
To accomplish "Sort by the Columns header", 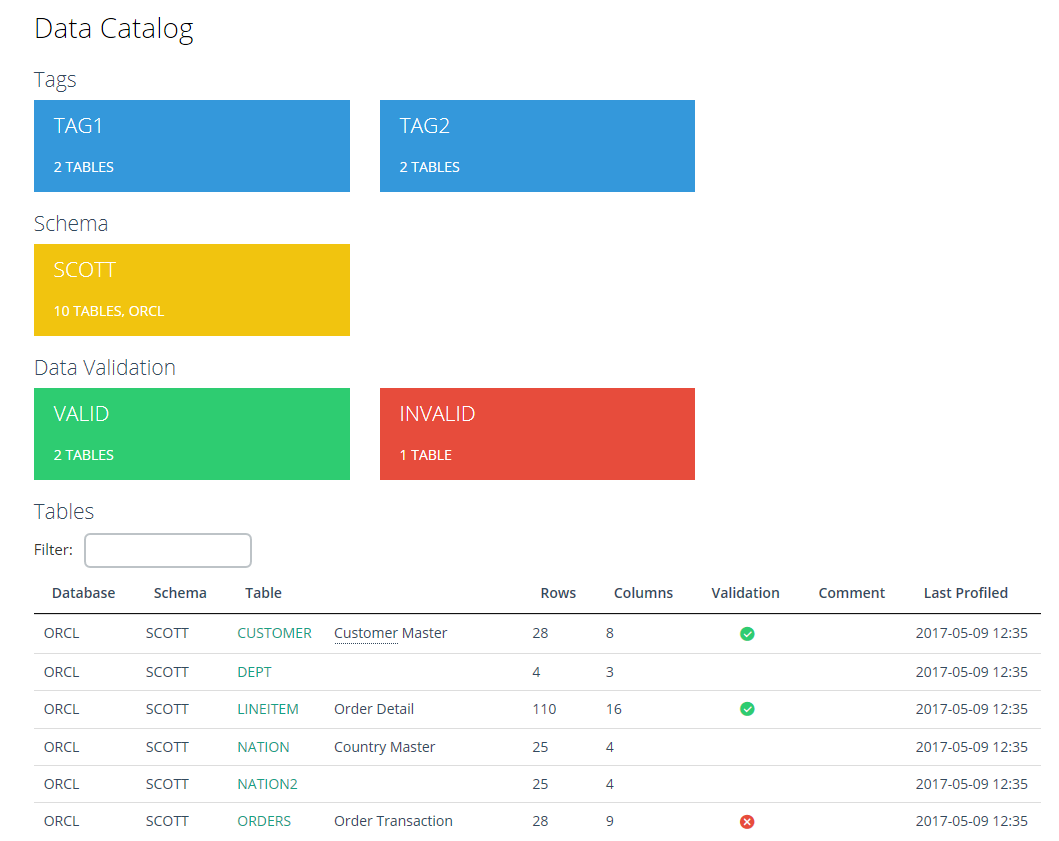I will (x=643, y=593).
